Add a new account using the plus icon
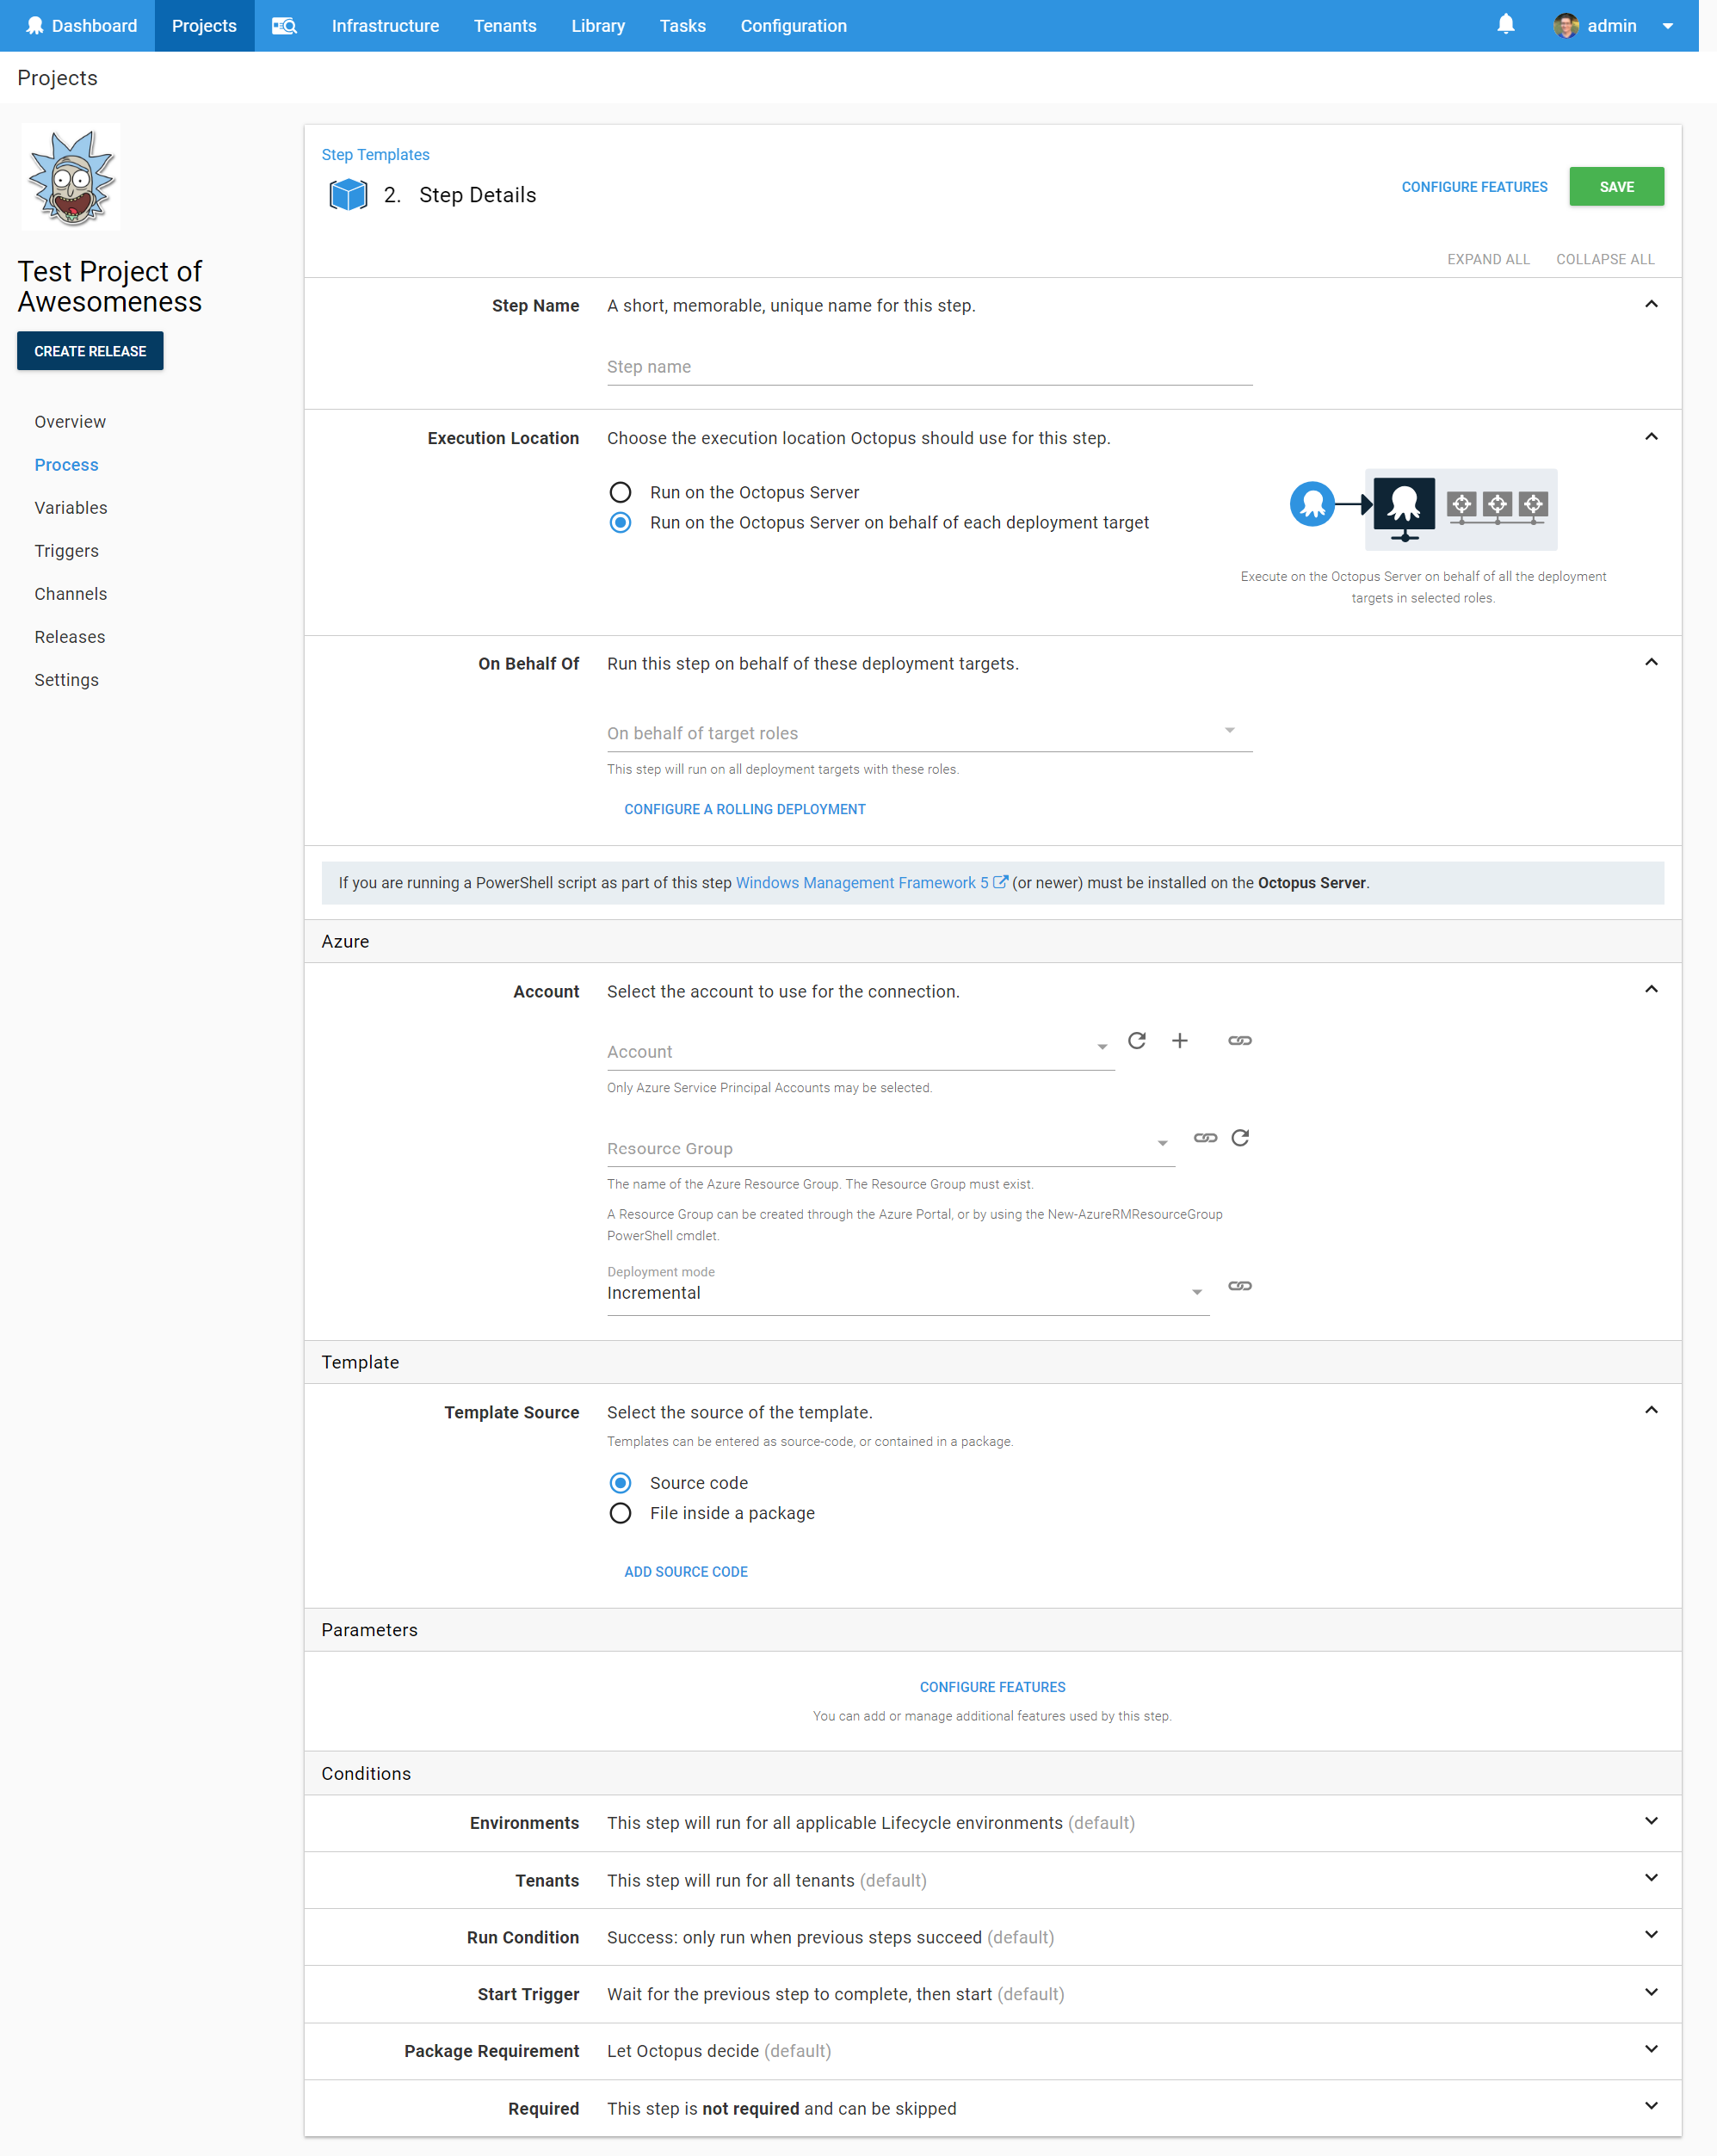Image resolution: width=1717 pixels, height=2156 pixels. (1180, 1041)
